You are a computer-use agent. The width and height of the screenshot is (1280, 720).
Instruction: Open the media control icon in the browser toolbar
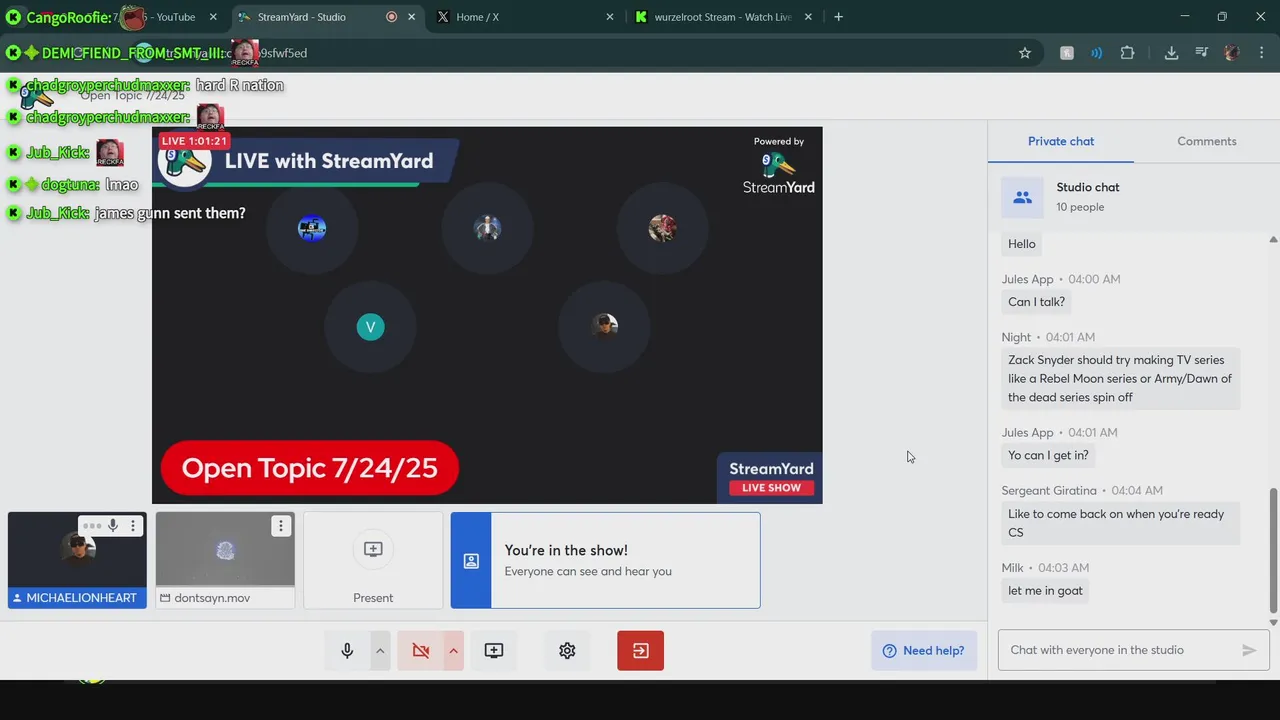[x=1202, y=53]
